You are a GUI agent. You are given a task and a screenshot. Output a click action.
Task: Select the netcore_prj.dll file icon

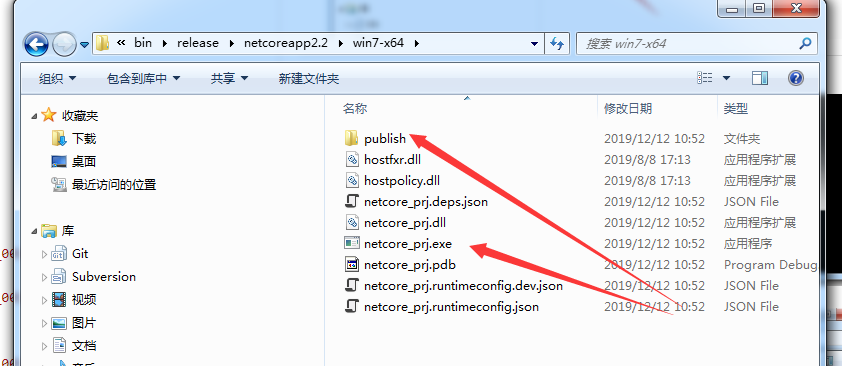[351, 222]
